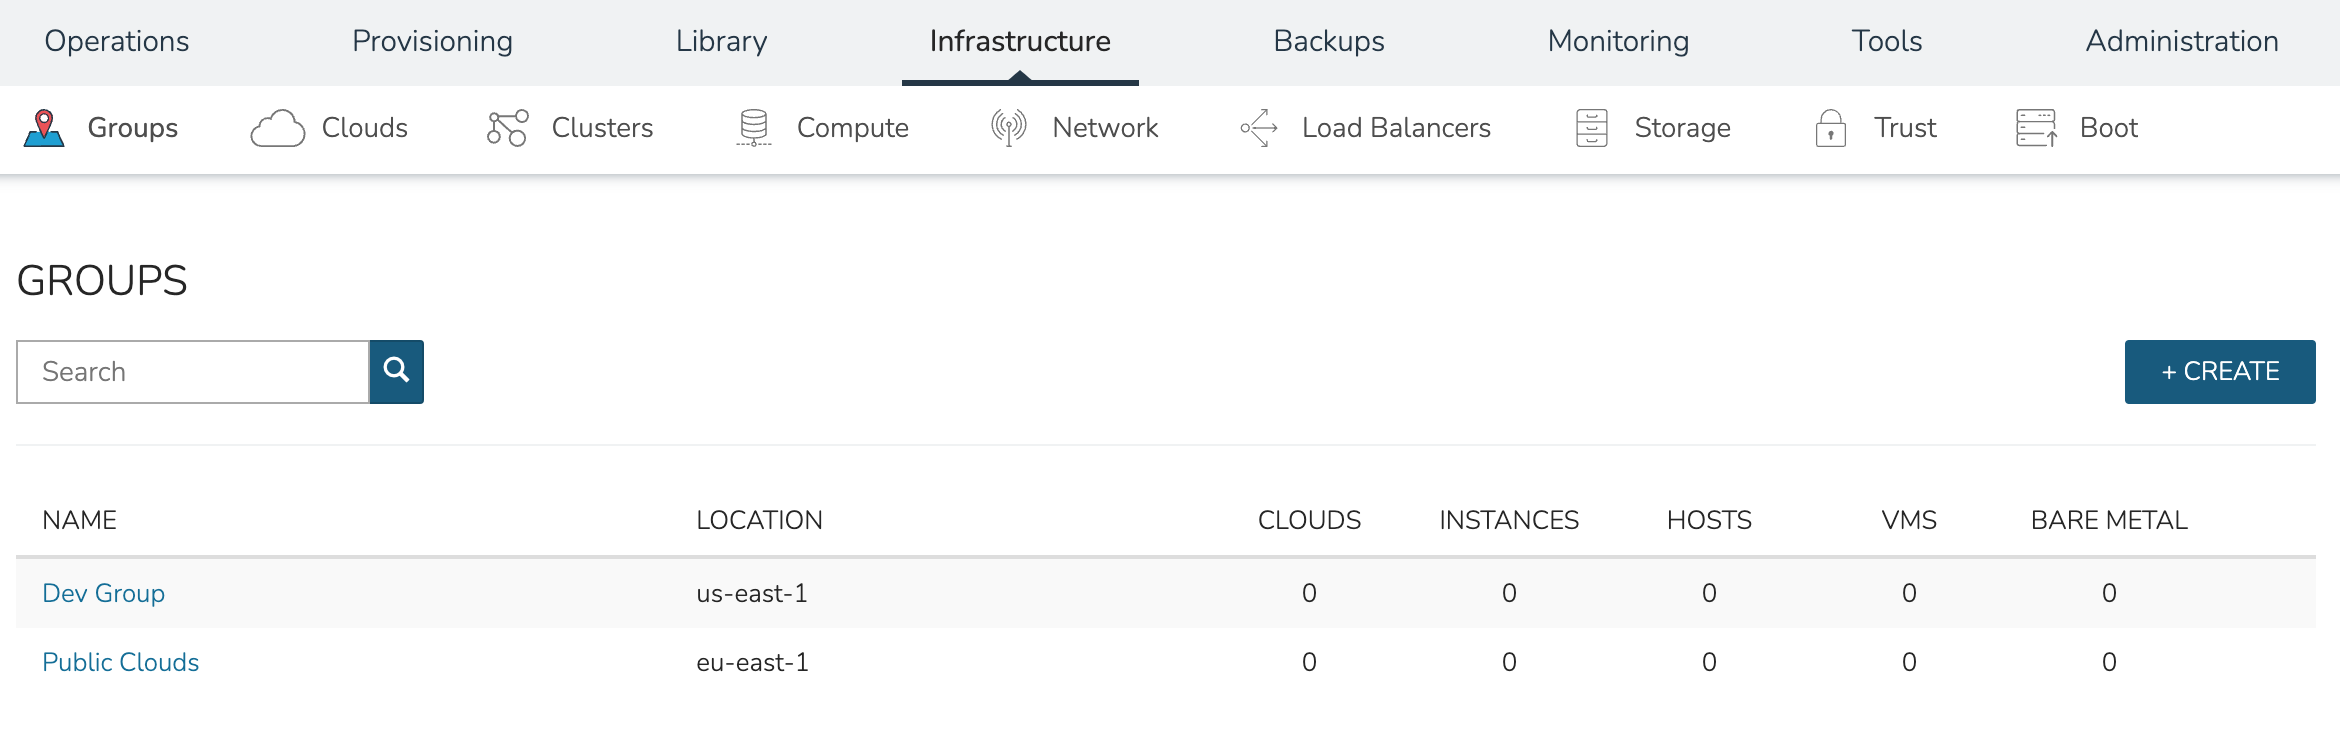Click the Groups map pin icon
The width and height of the screenshot is (2340, 742).
click(x=44, y=128)
